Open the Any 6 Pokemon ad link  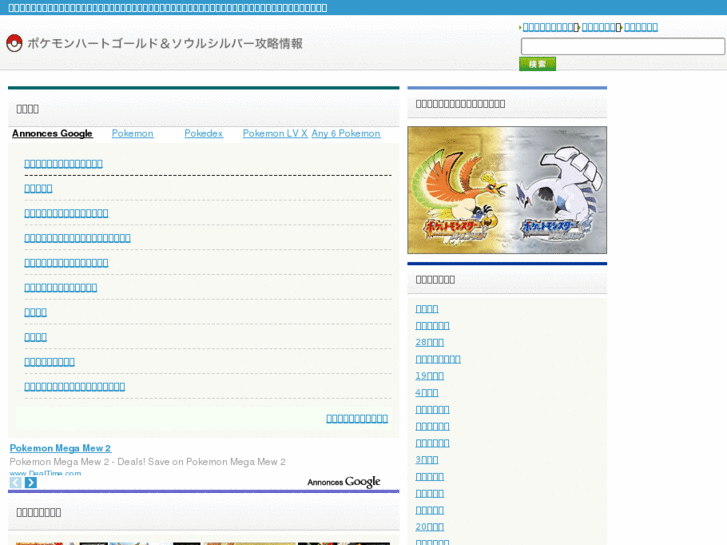point(346,134)
